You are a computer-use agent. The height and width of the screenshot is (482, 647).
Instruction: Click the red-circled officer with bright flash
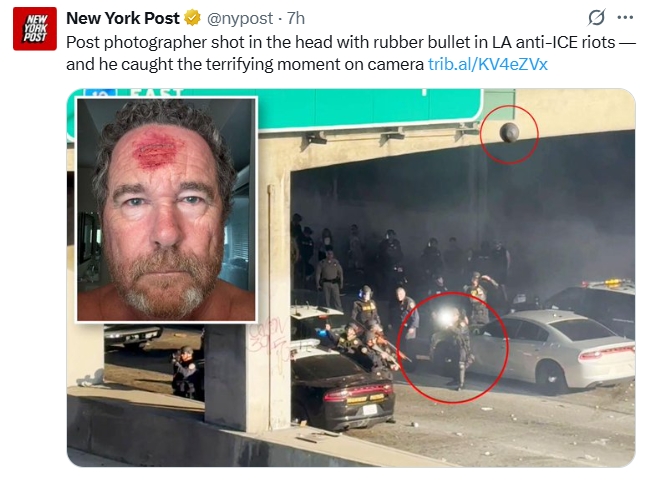[x=452, y=347]
